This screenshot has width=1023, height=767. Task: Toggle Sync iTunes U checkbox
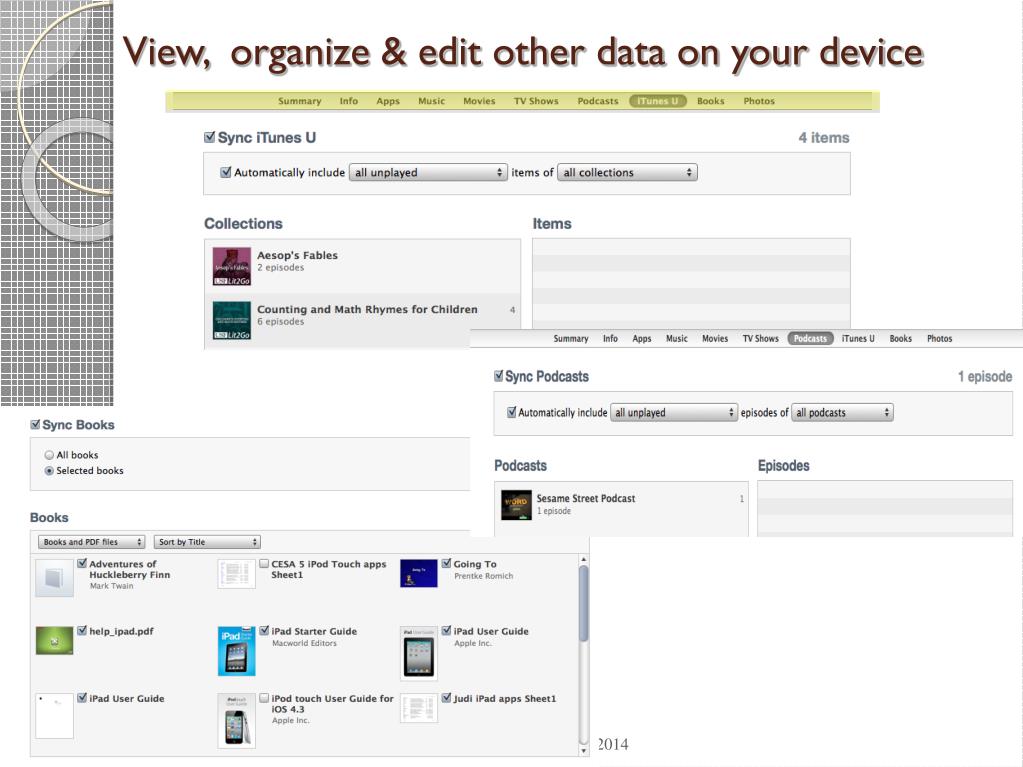(209, 137)
